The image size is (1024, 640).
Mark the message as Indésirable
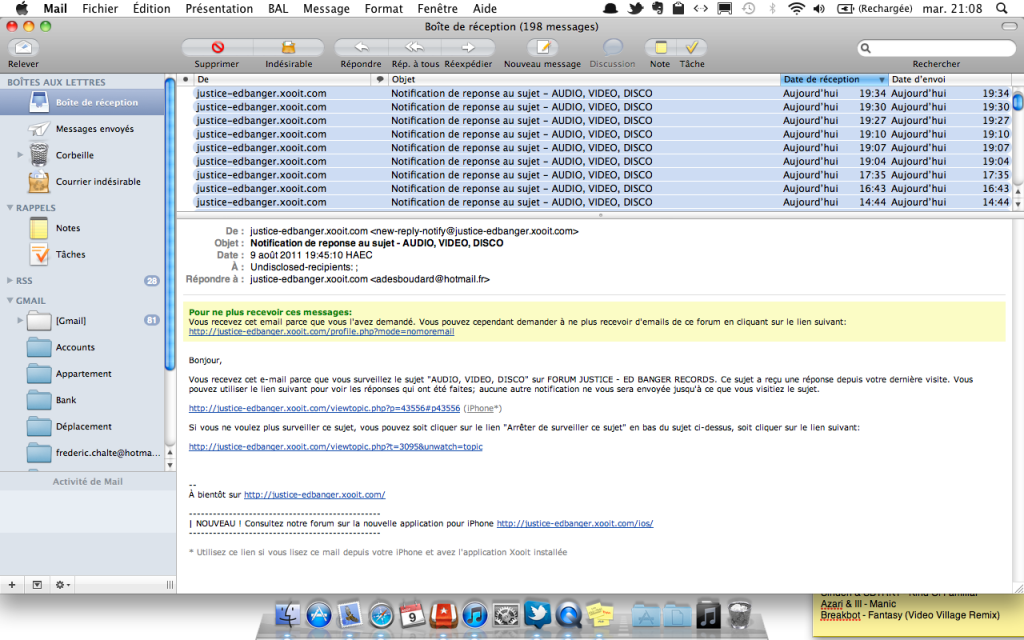[x=289, y=48]
